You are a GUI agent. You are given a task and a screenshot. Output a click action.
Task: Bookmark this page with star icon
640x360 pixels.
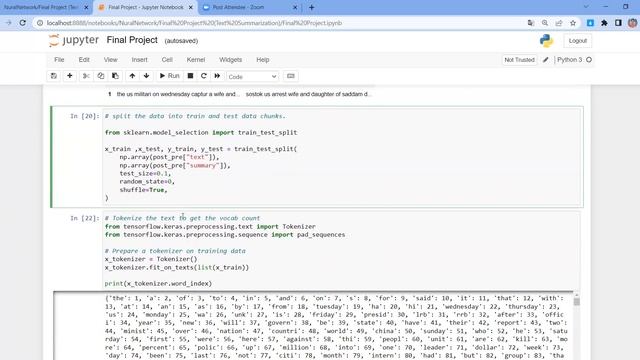coord(573,23)
